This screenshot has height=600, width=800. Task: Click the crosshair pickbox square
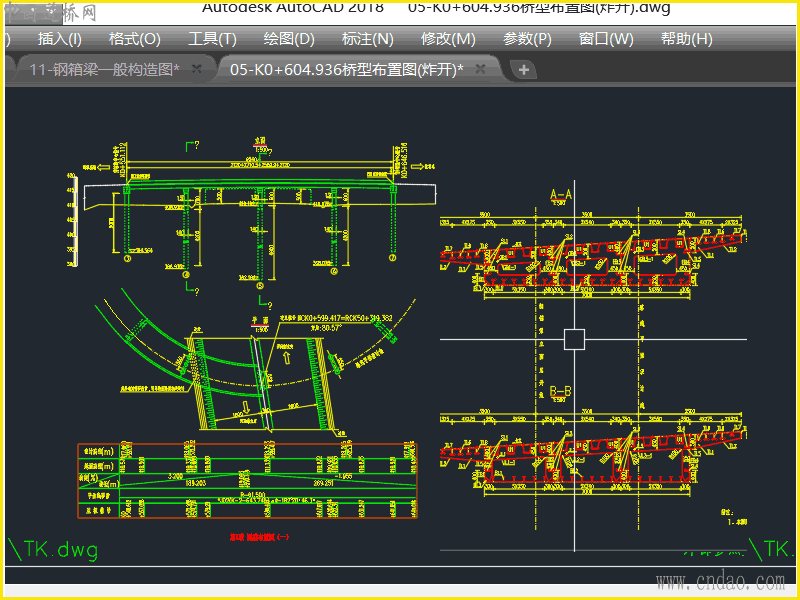tap(574, 339)
